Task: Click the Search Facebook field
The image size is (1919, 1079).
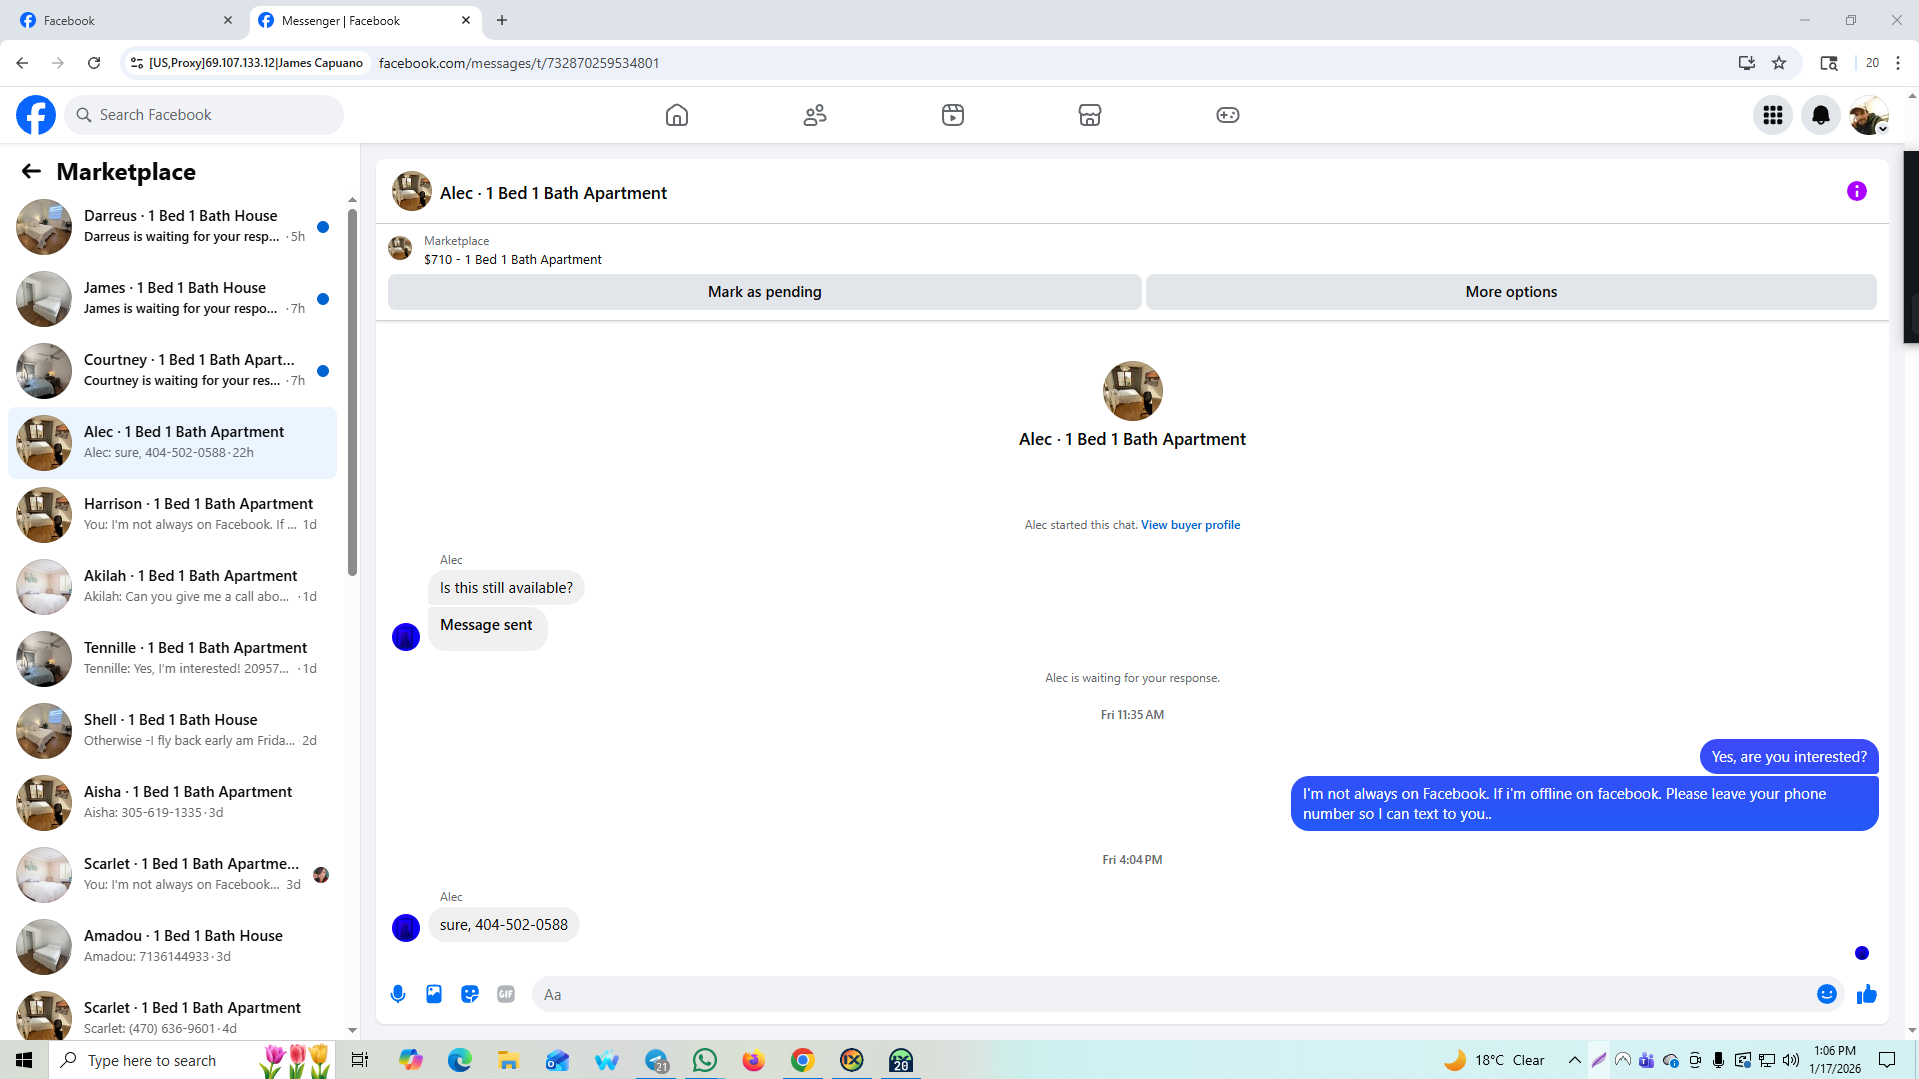Action: click(204, 115)
